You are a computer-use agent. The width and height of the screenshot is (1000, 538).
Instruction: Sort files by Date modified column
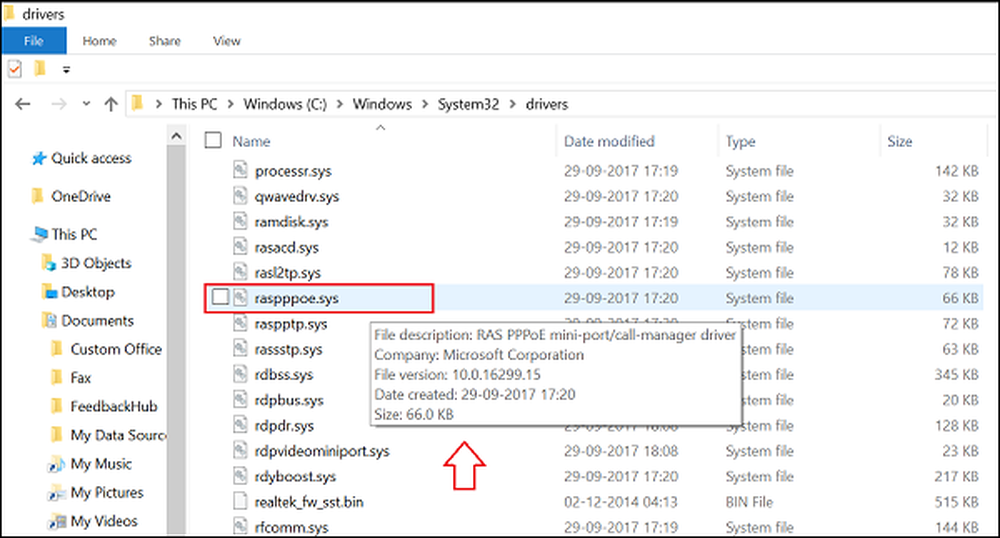click(x=609, y=141)
